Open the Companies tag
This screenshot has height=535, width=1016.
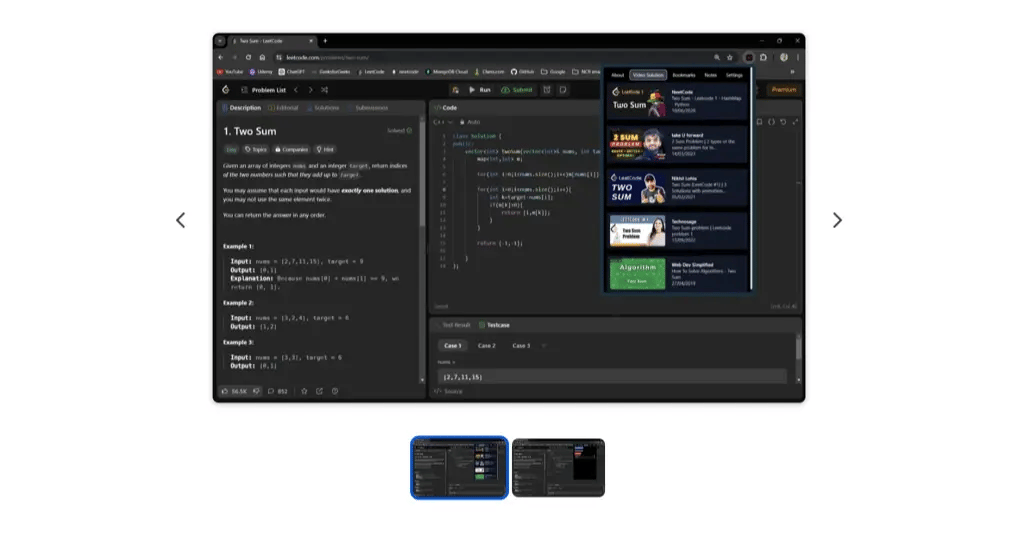coord(292,150)
